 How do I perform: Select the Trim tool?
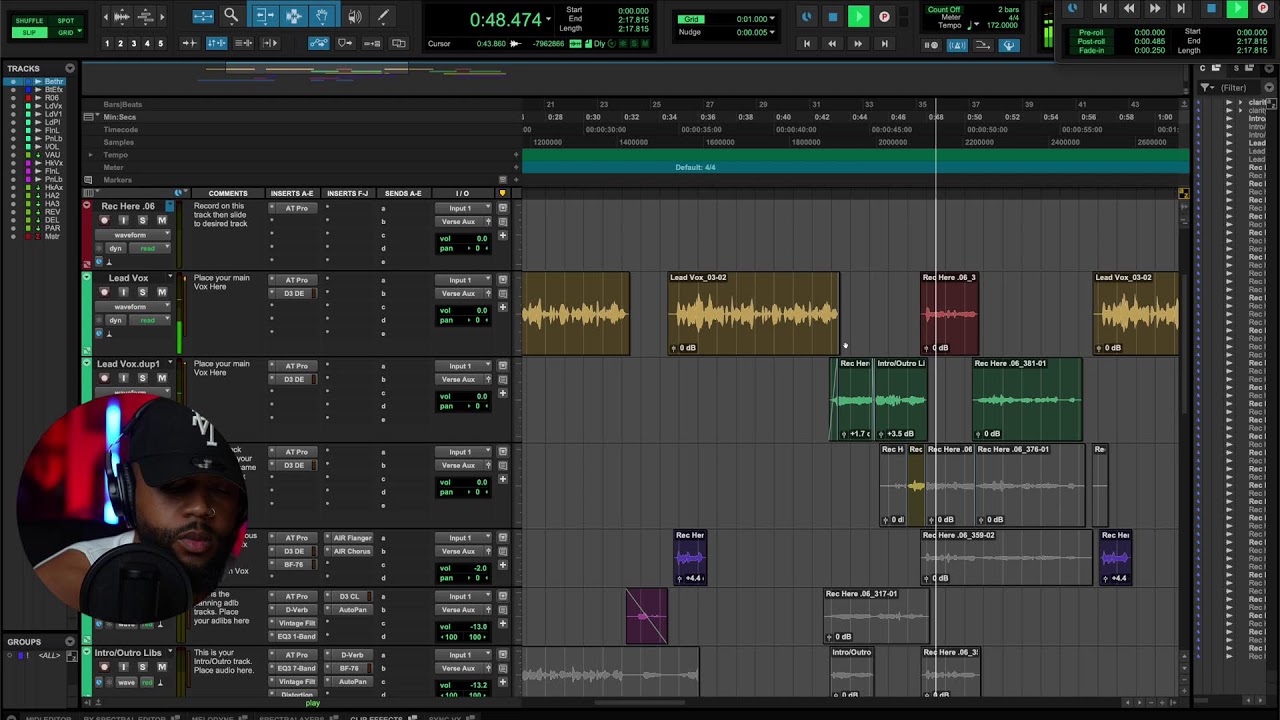[264, 16]
